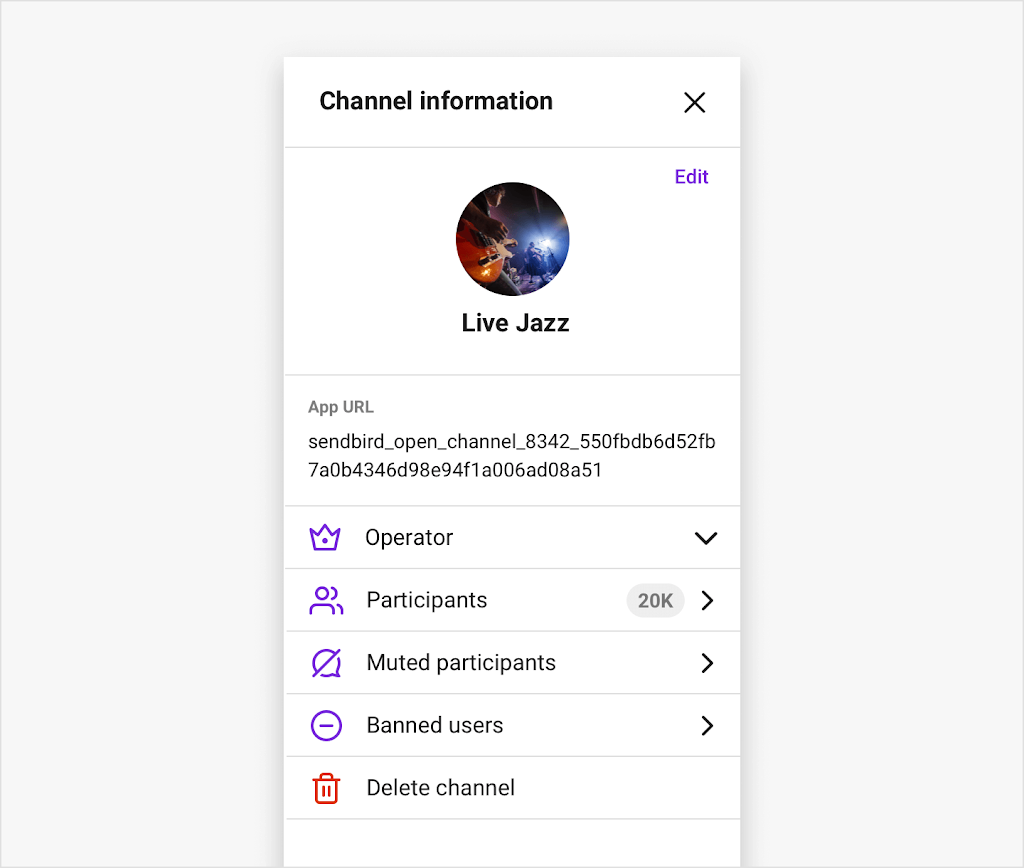The height and width of the screenshot is (868, 1024).
Task: Open the Operator row
Action: (x=513, y=538)
